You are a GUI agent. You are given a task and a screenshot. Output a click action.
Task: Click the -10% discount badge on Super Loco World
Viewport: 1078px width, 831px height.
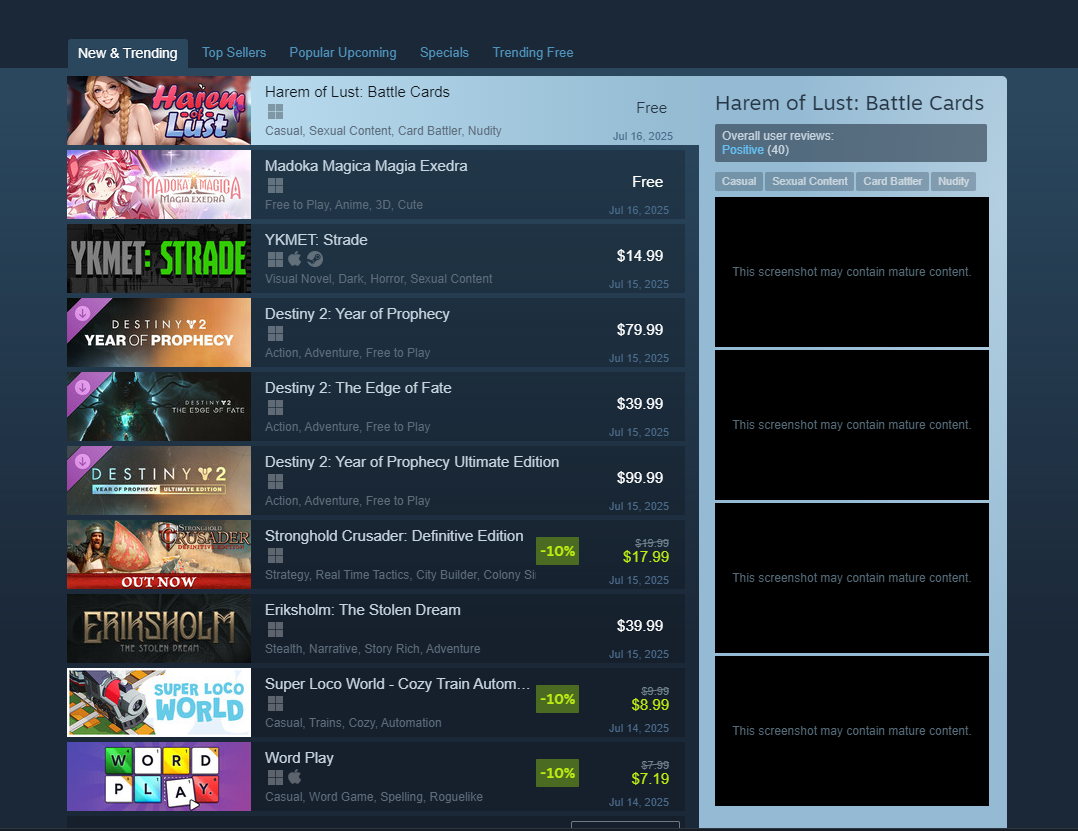[x=558, y=699]
